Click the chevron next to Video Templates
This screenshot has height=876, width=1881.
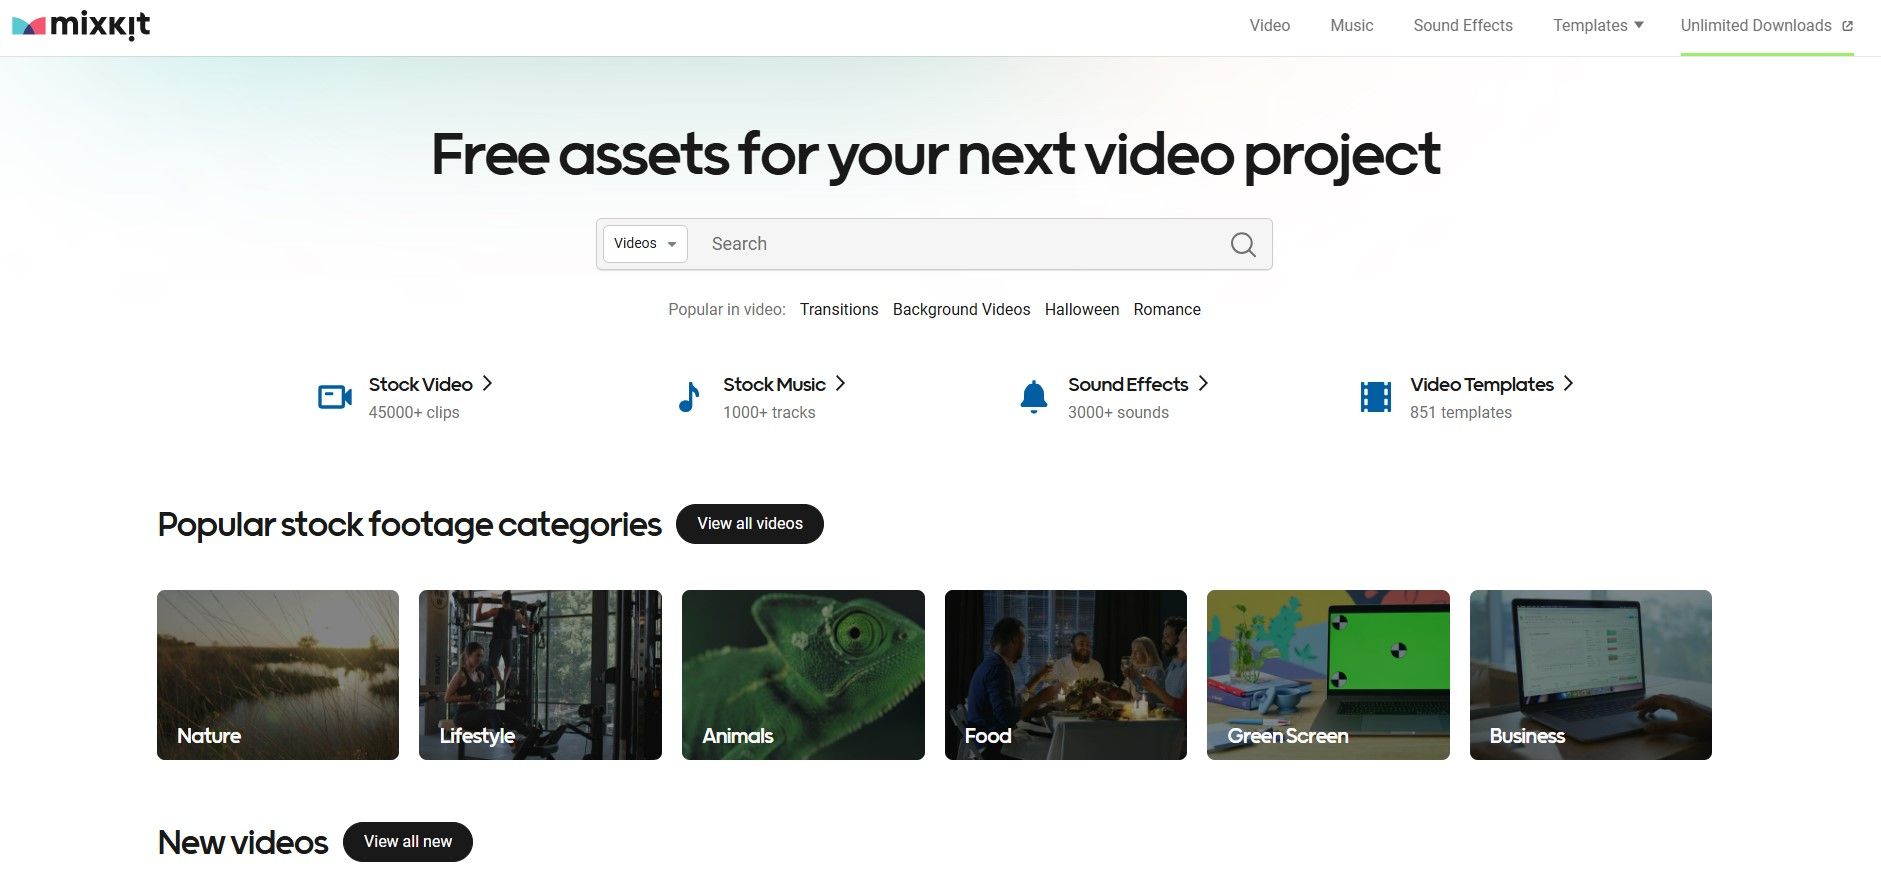[x=1568, y=383]
